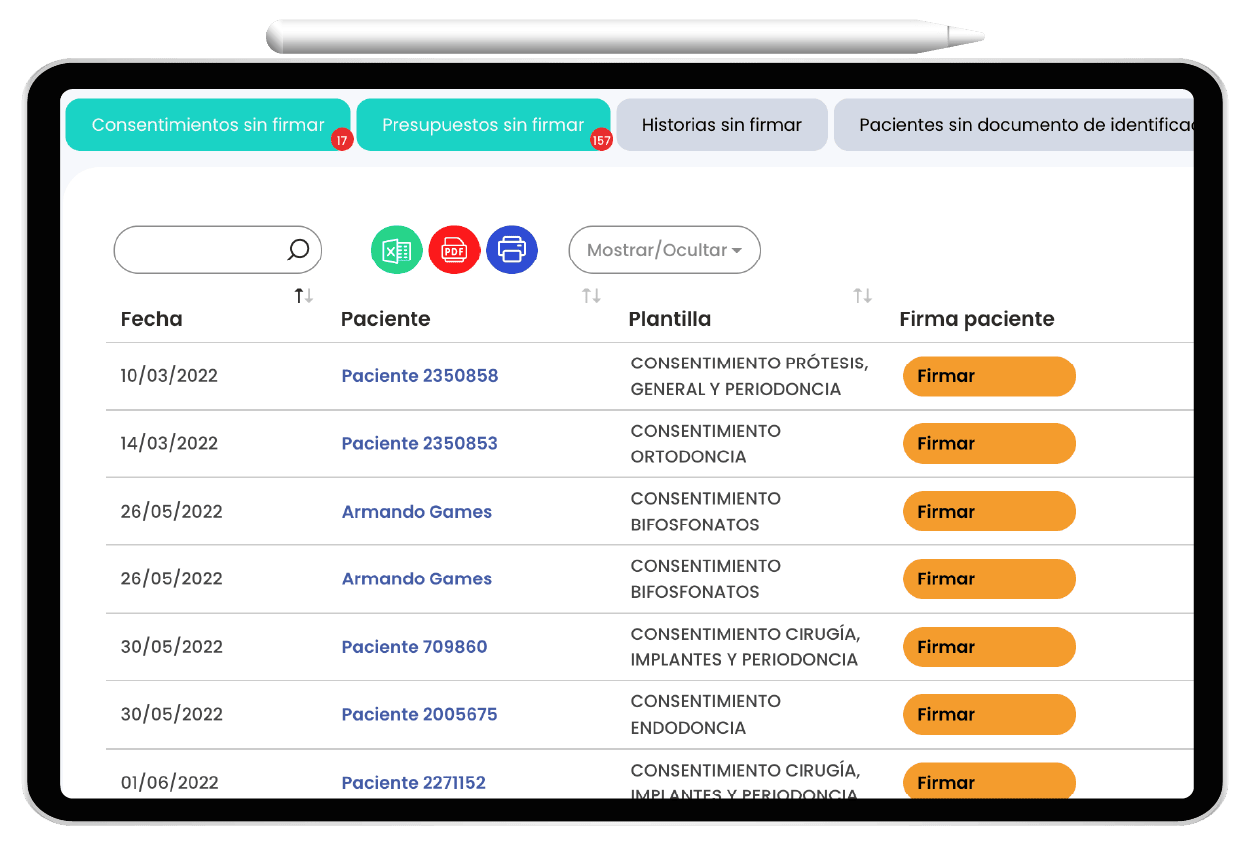The height and width of the screenshot is (846, 1250).
Task: Print the consent list
Action: coord(512,250)
